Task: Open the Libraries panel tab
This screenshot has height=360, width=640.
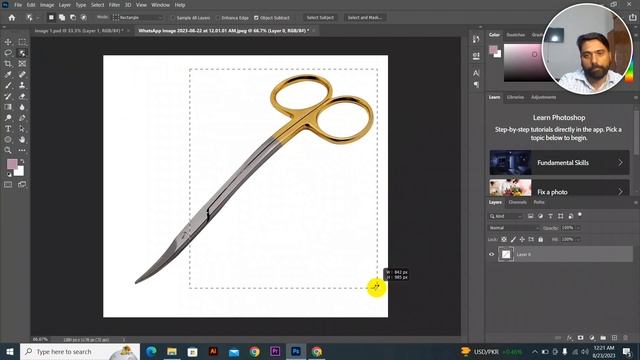Action: pos(515,97)
